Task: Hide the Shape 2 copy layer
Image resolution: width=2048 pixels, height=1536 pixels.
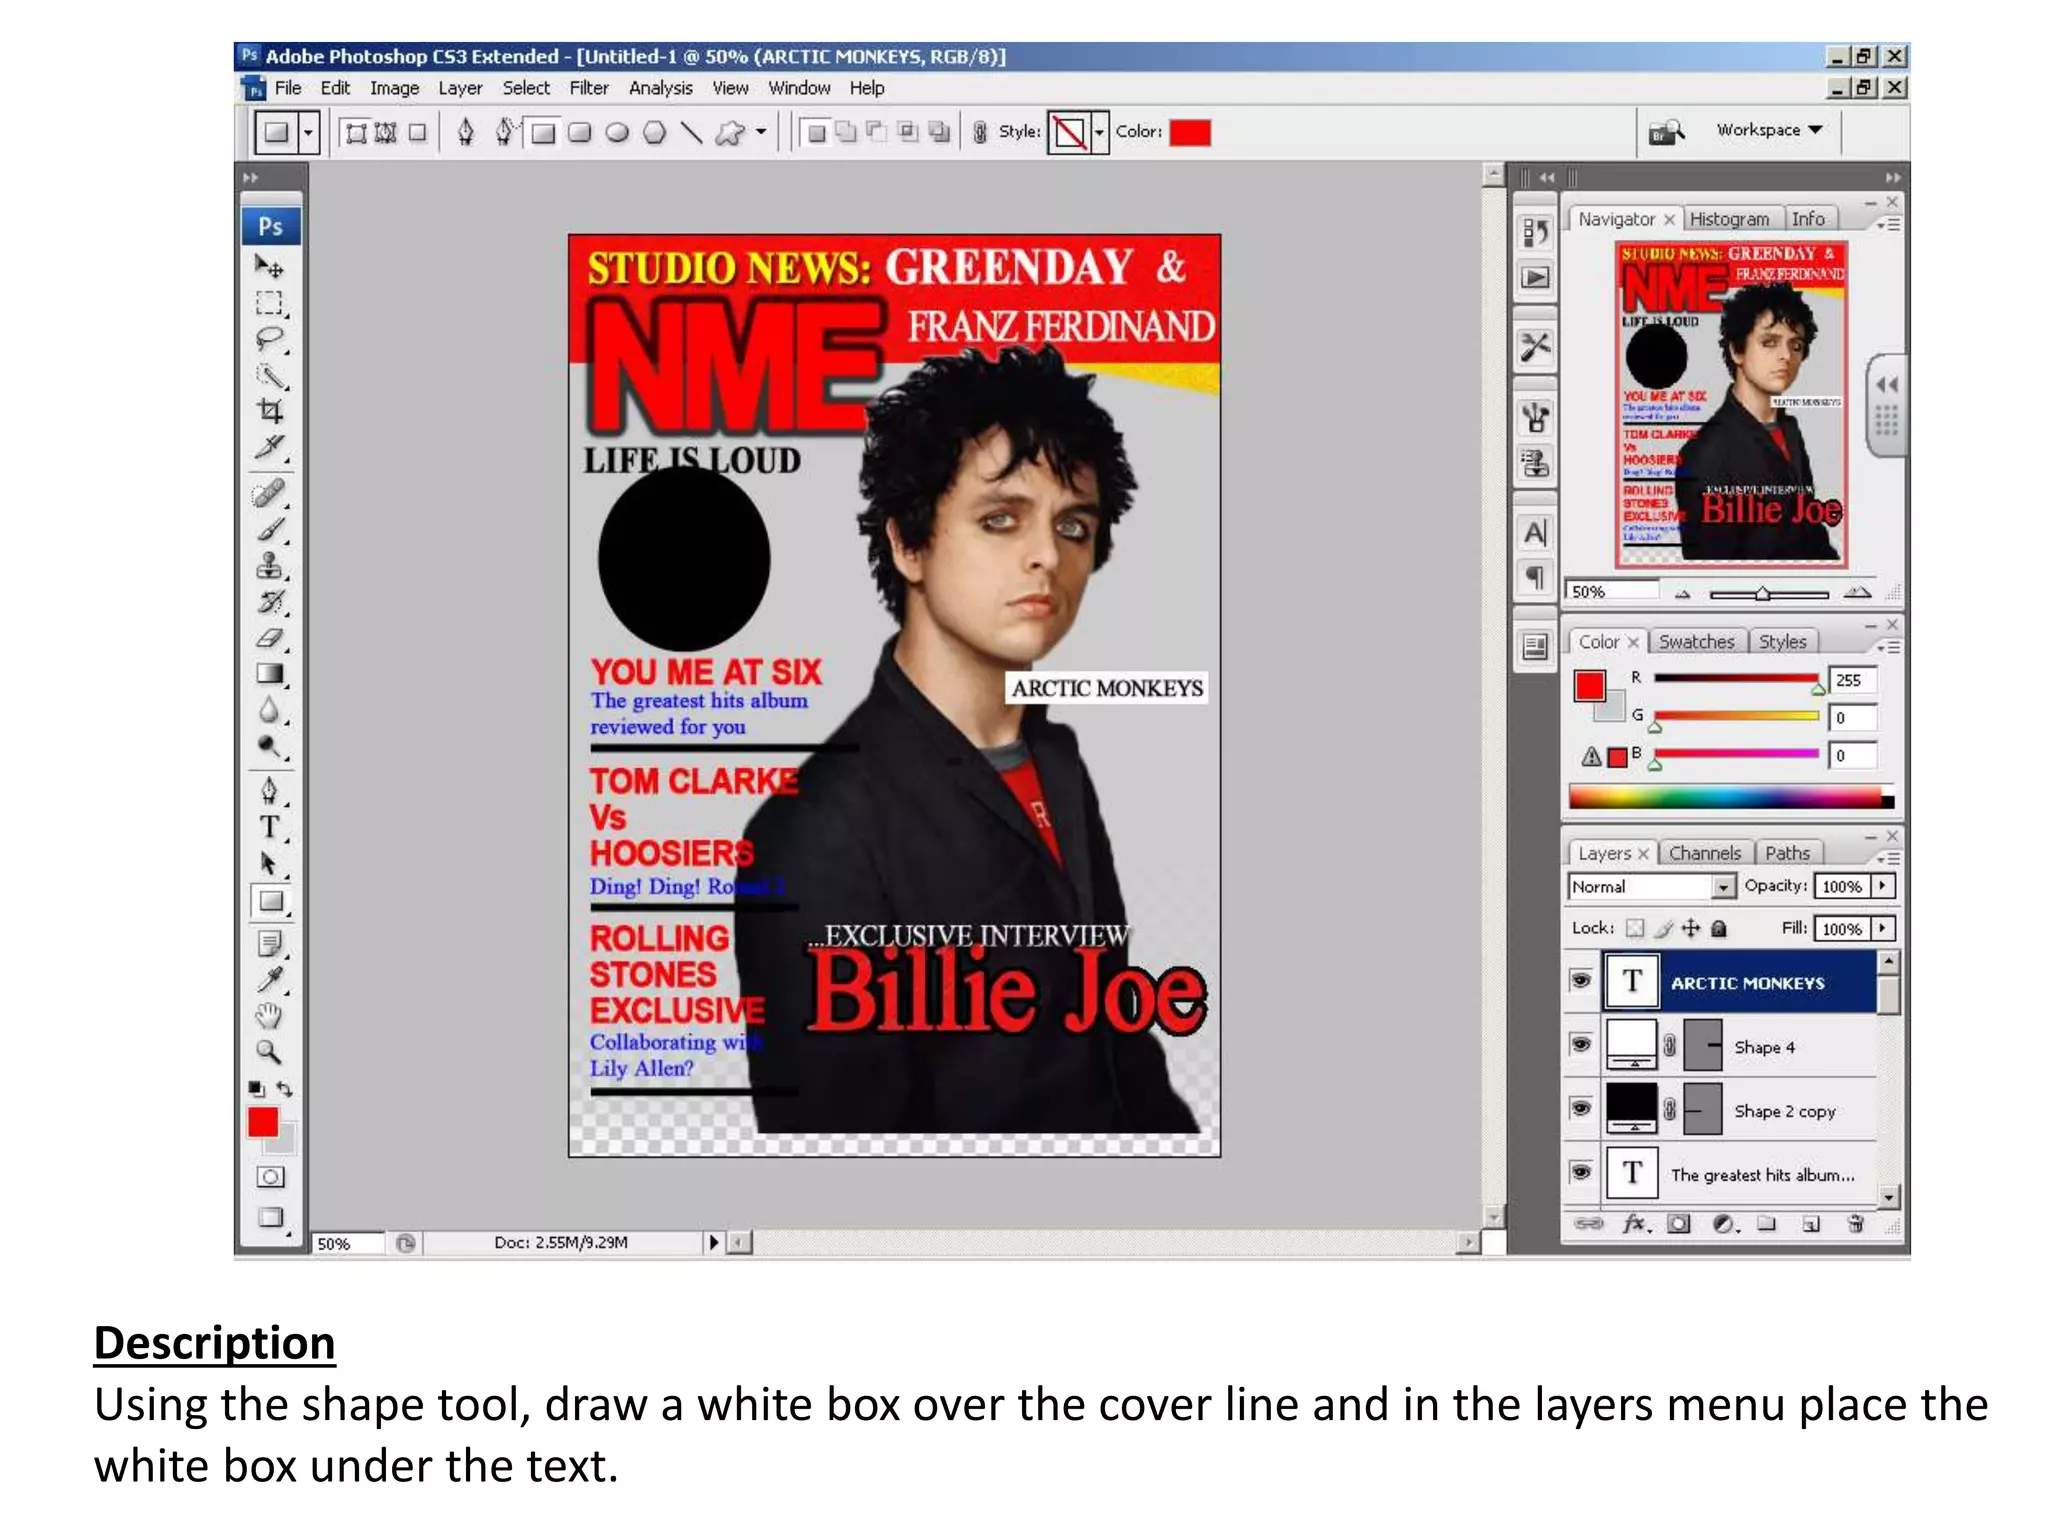Action: pyautogui.click(x=1581, y=1108)
